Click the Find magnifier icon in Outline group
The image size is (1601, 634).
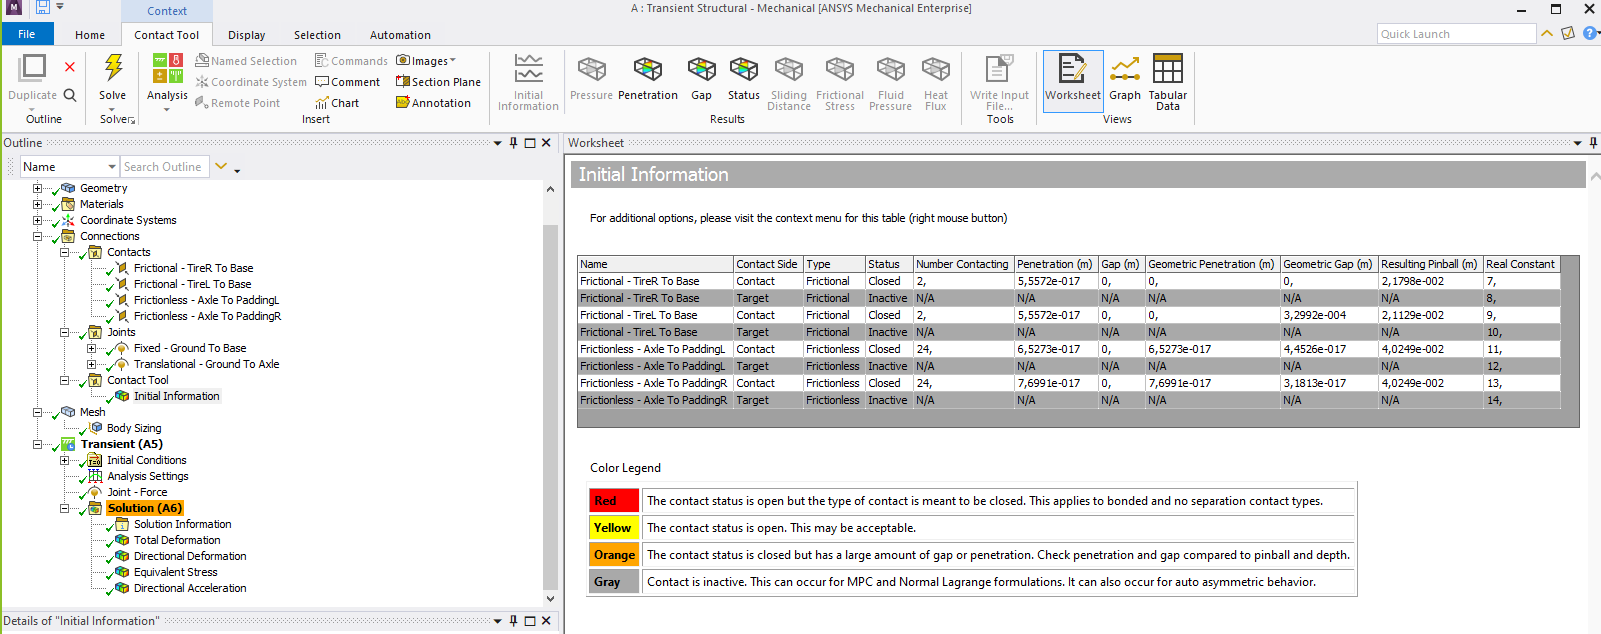(x=70, y=95)
